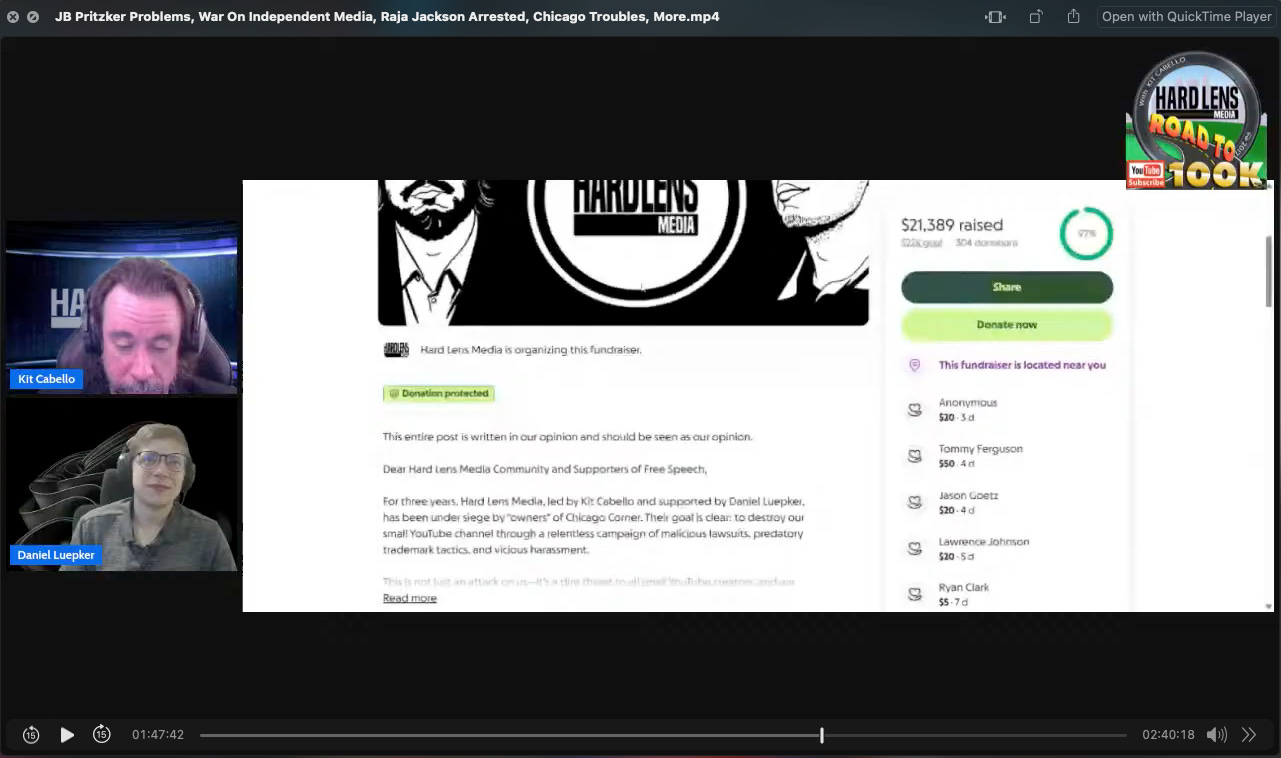Click the $21,389 raised text
The image size is (1281, 758).
952,225
